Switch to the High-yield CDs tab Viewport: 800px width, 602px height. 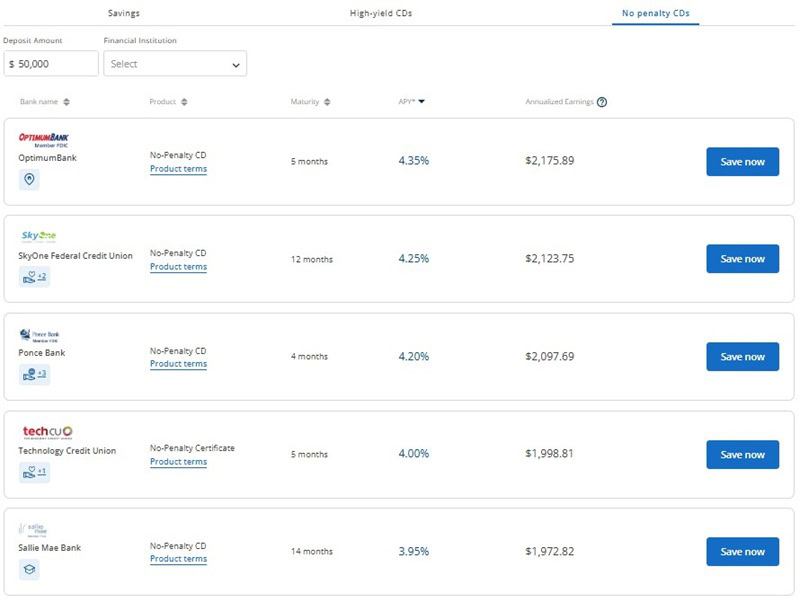coord(381,13)
